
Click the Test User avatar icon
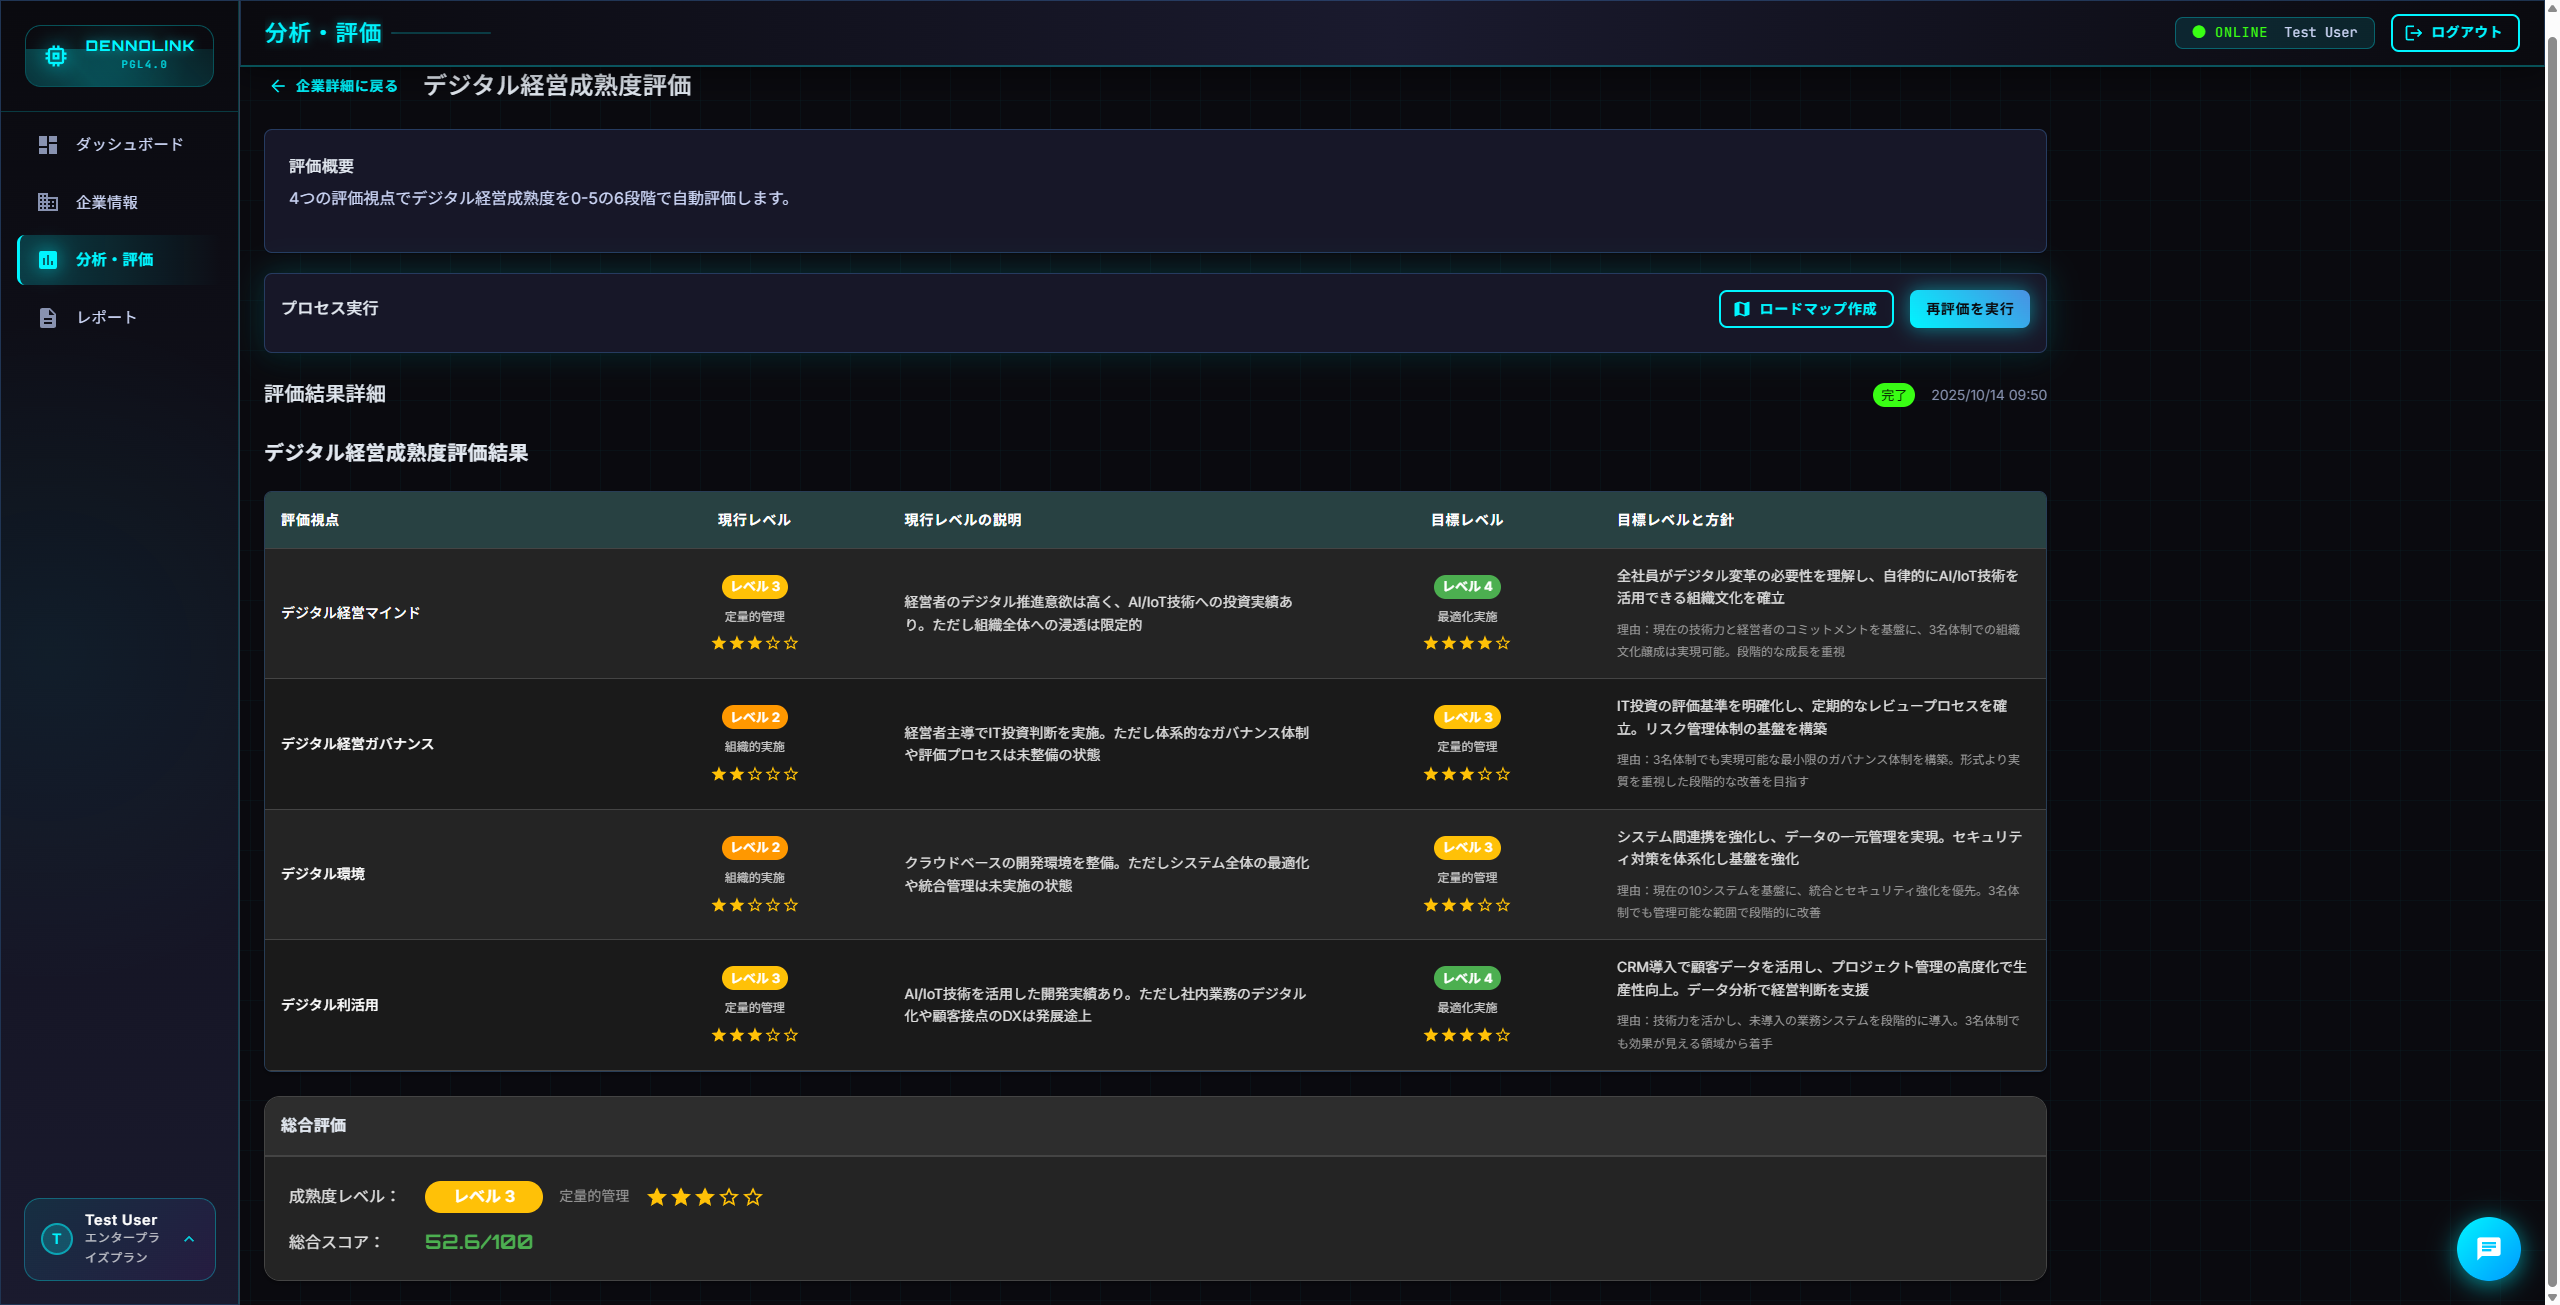(x=56, y=1239)
